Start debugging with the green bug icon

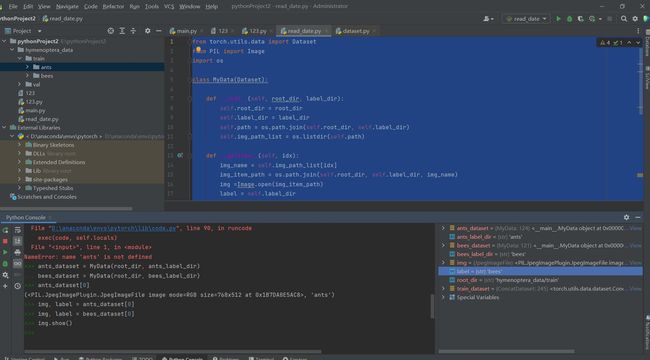(x=569, y=19)
